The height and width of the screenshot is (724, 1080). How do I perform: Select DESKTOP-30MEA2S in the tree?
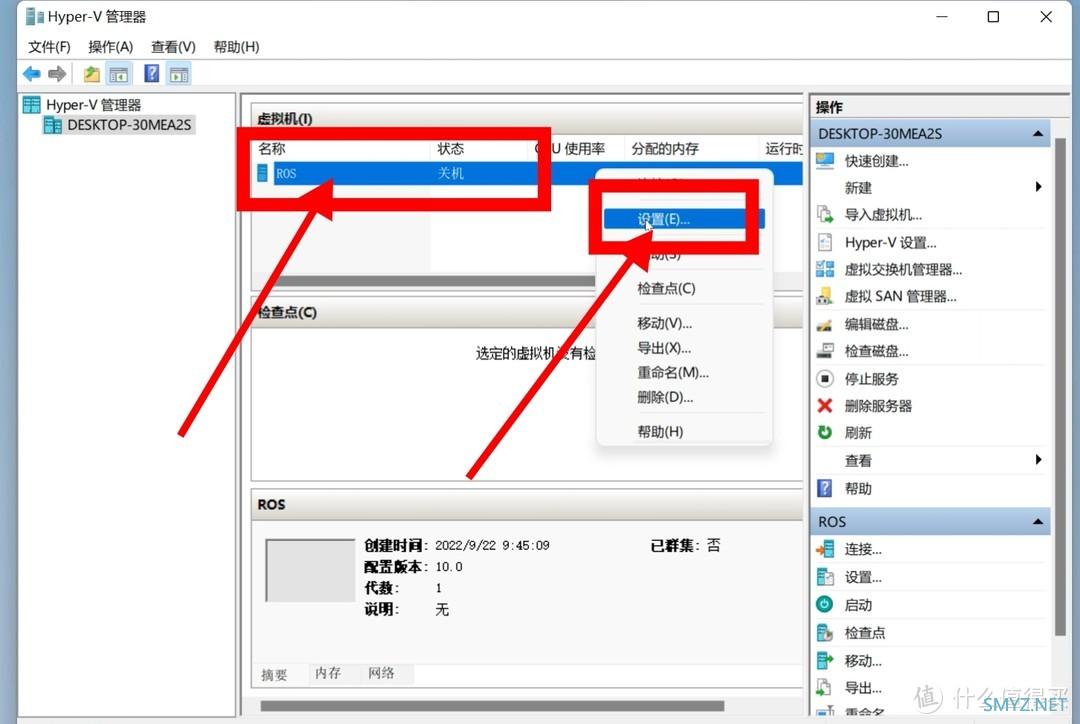point(129,125)
